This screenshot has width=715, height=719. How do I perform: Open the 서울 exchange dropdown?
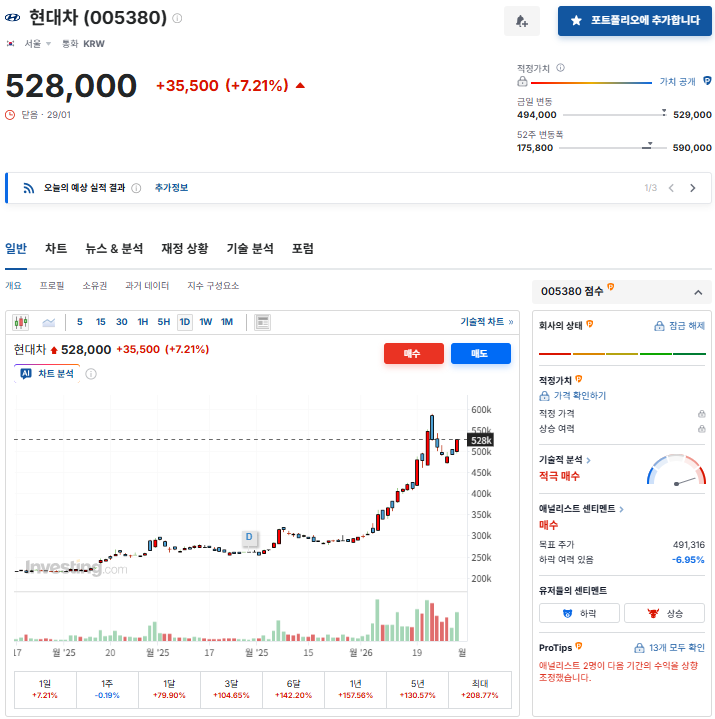pyautogui.click(x=38, y=44)
